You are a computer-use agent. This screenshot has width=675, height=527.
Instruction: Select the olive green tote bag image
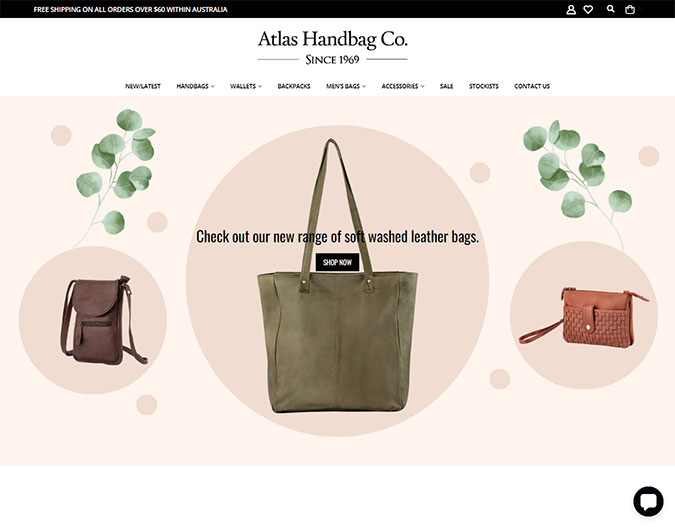337,276
